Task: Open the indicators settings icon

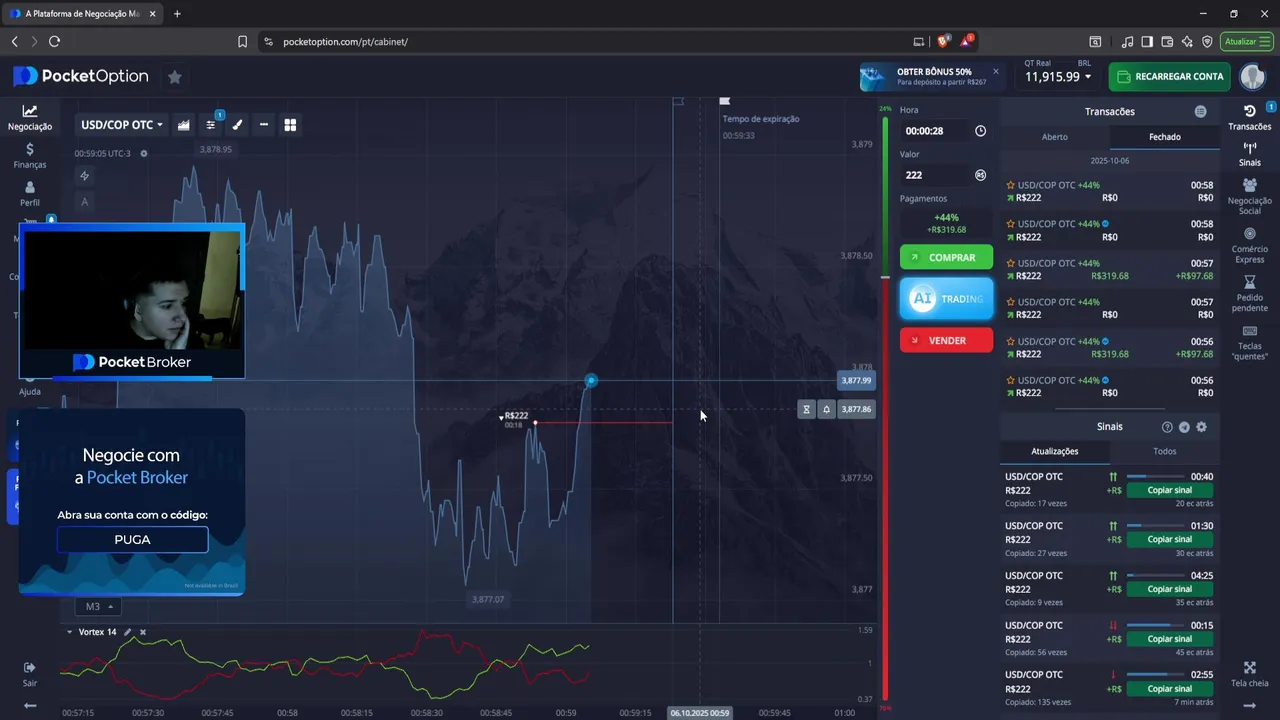Action: [211, 125]
